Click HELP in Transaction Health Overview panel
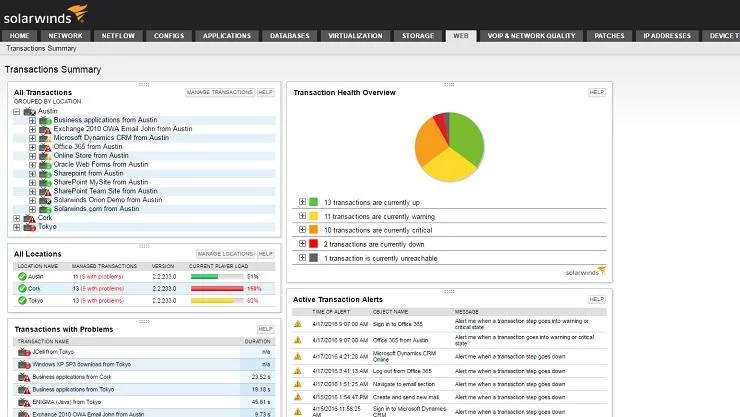Viewport: 740px width, 417px height. [597, 92]
